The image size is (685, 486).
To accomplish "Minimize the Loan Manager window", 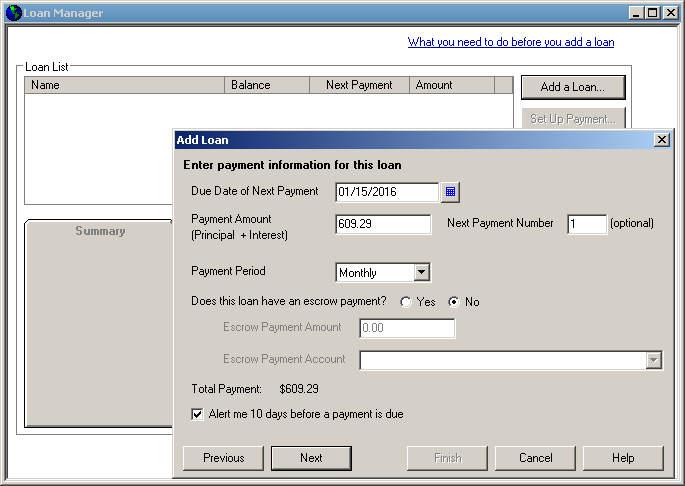I will point(636,13).
